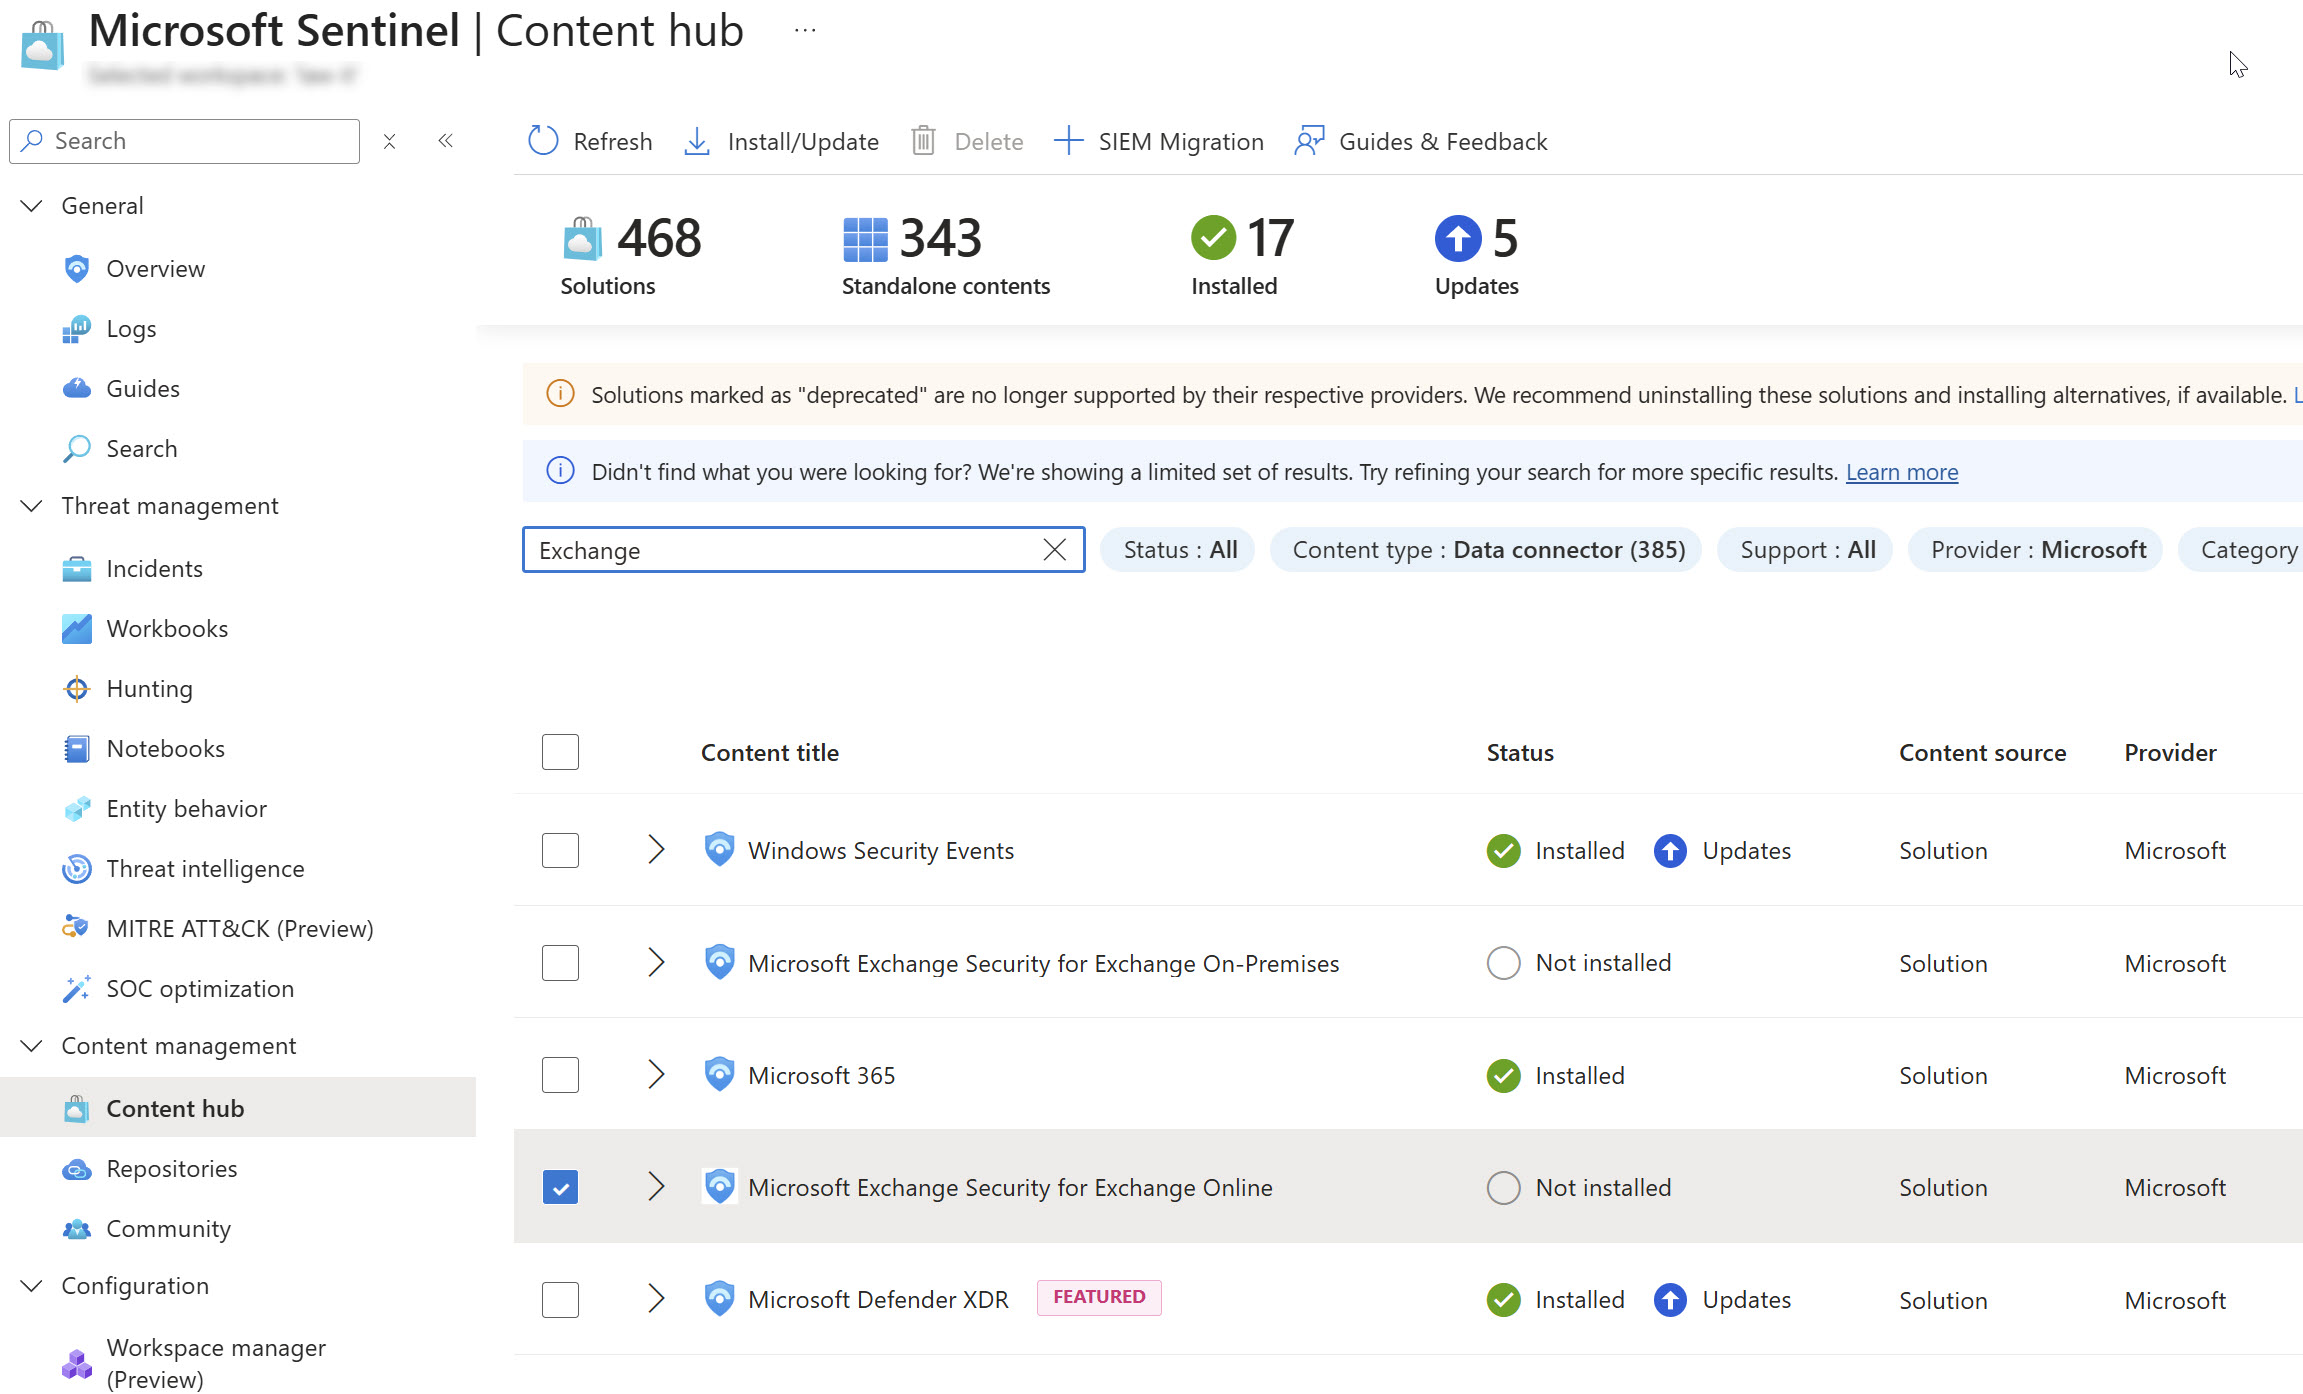2303x1394 pixels.
Task: Click the Delete trash icon
Action: [923, 141]
